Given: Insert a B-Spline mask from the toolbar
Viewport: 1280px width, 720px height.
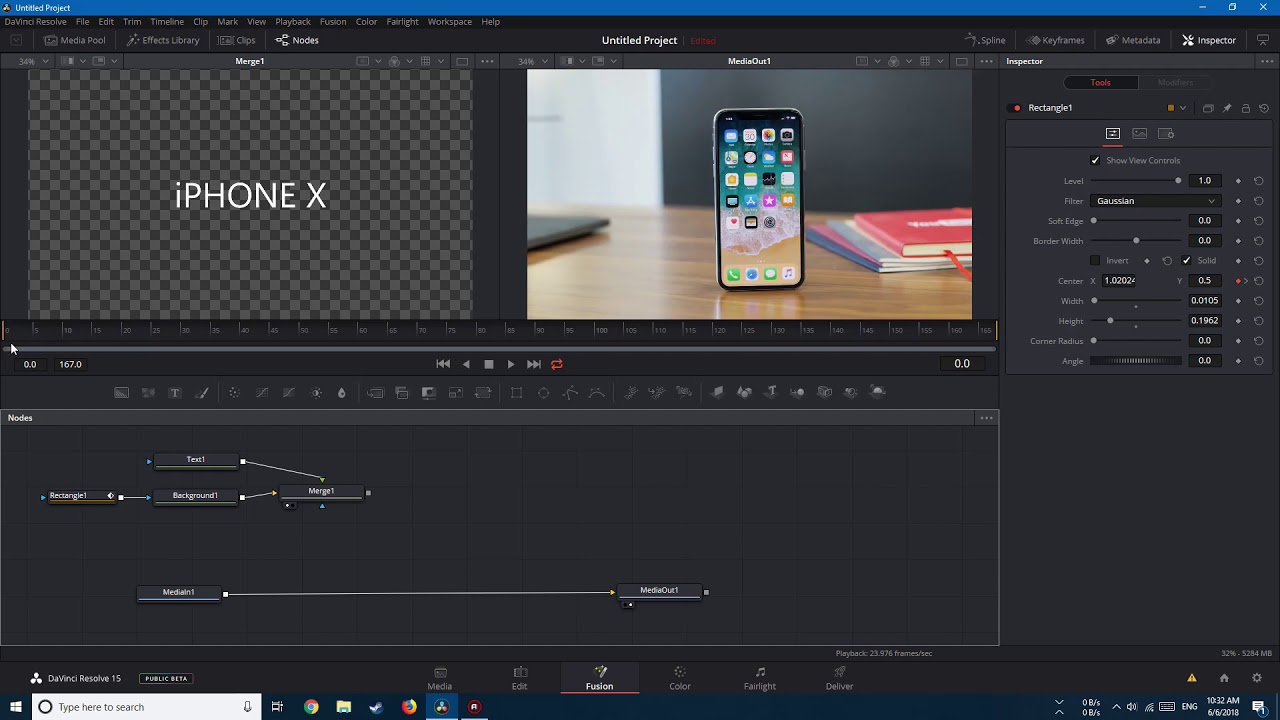Looking at the screenshot, I should [597, 393].
